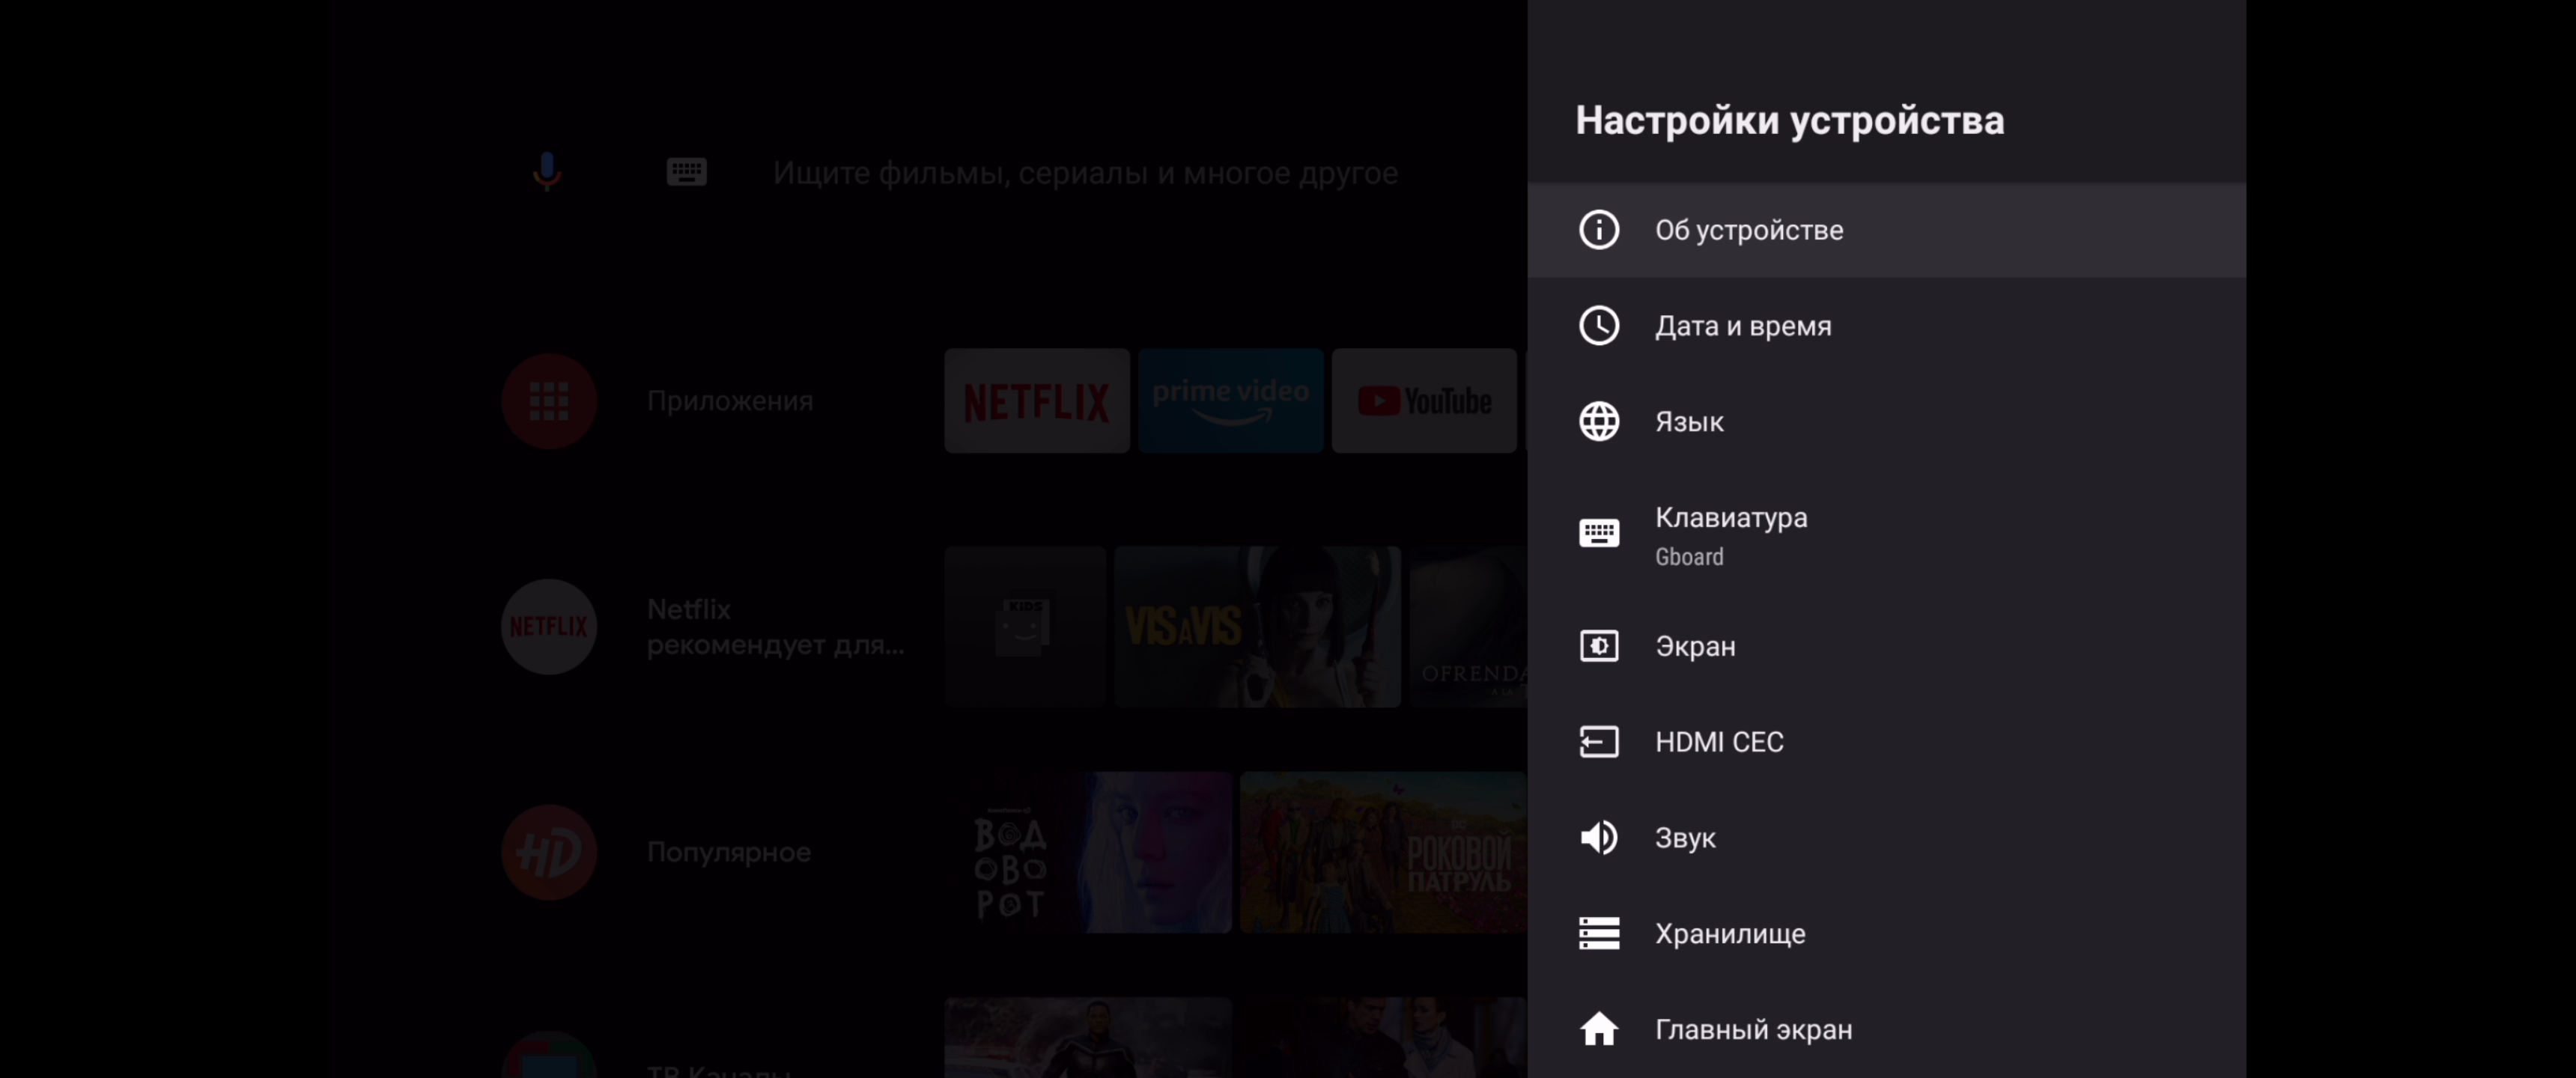
Task: Click the brightness icon for Экран
Action: 1598,646
